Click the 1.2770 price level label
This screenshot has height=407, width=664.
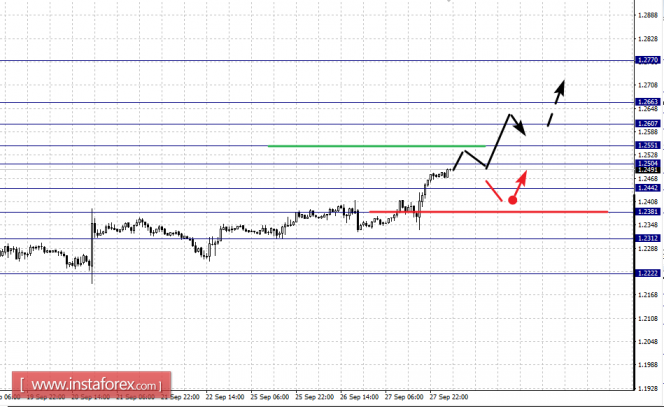(648, 60)
